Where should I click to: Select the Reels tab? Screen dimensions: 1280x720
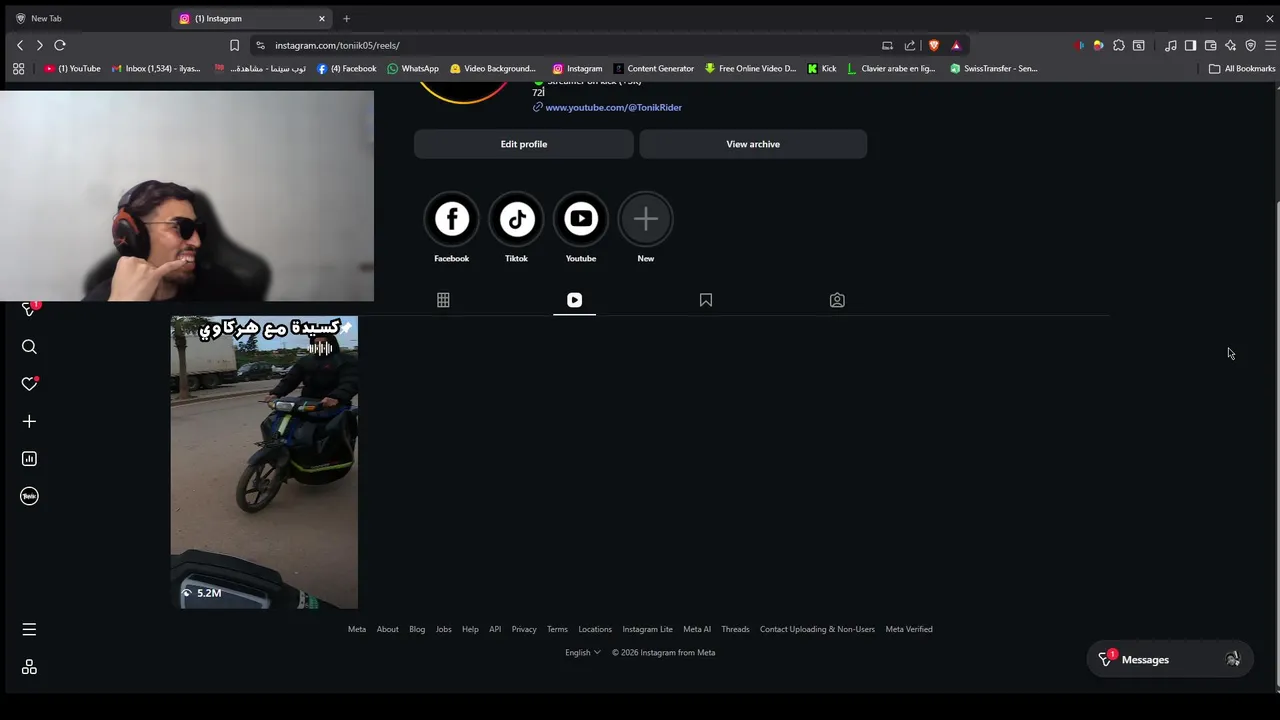coord(574,300)
